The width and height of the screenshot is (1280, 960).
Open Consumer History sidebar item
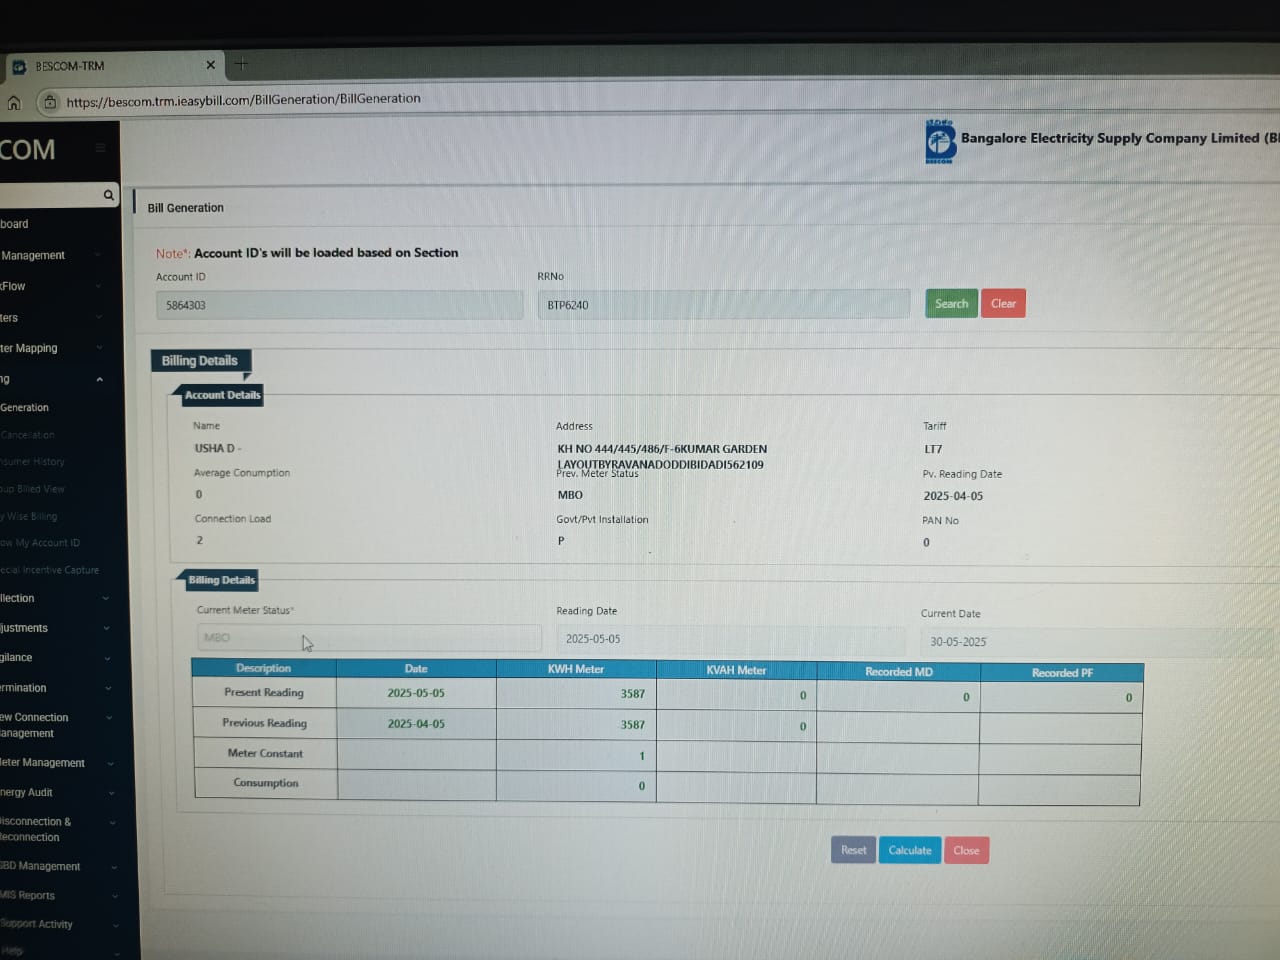tap(32, 462)
